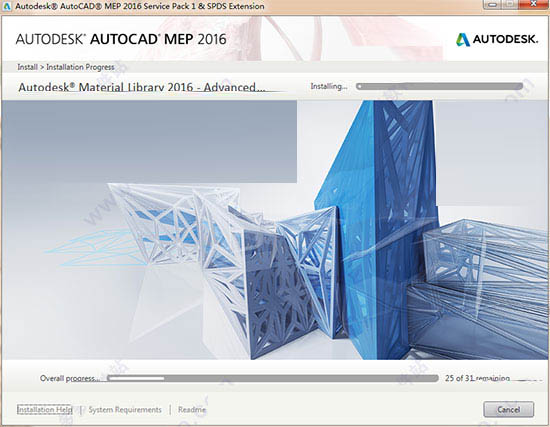
Task: Click the Autodesk logo top right
Action: (x=497, y=39)
